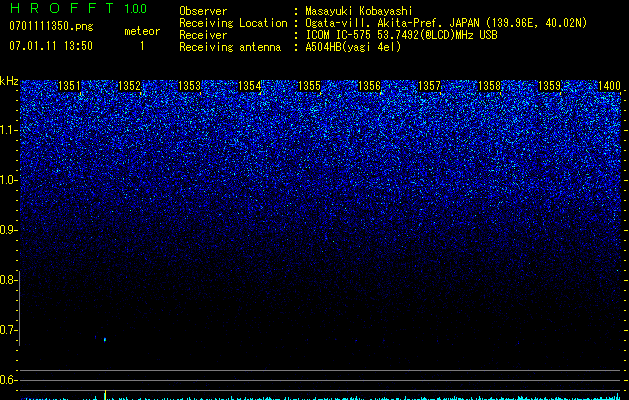The width and height of the screenshot is (629, 400).
Task: Click the 1354 time marker
Action: tap(250, 85)
